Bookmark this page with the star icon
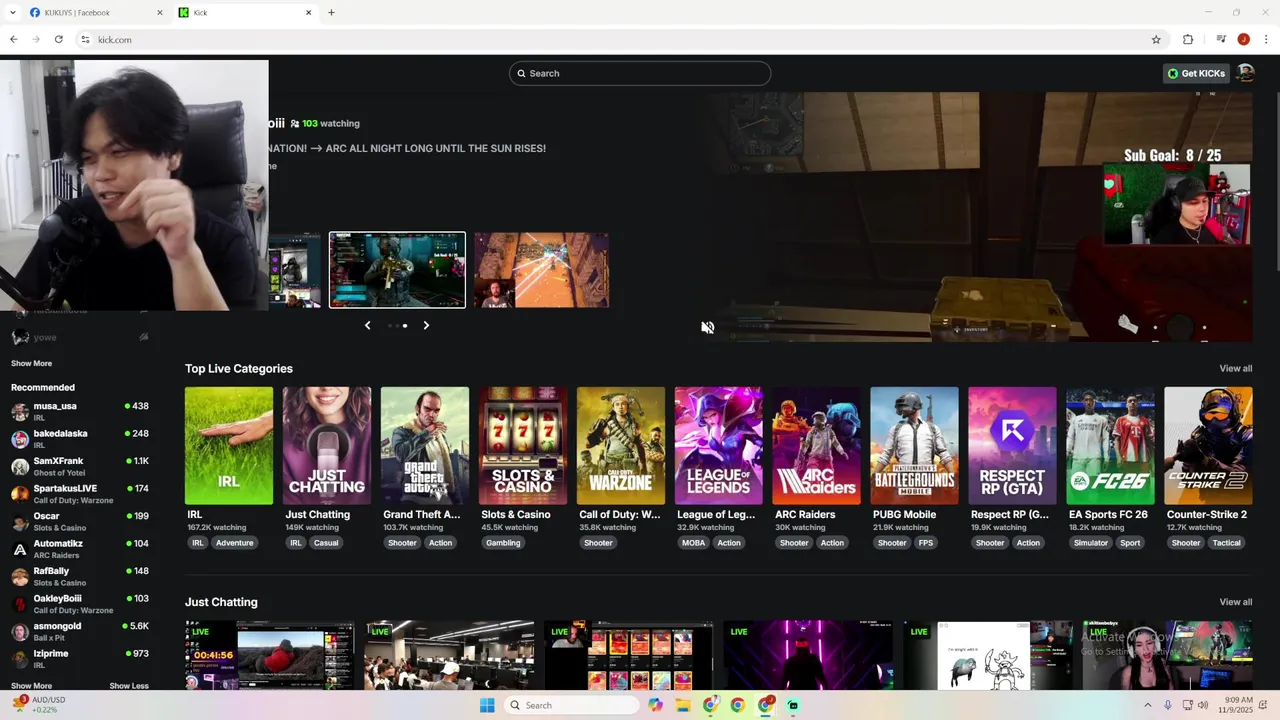 [x=1156, y=40]
